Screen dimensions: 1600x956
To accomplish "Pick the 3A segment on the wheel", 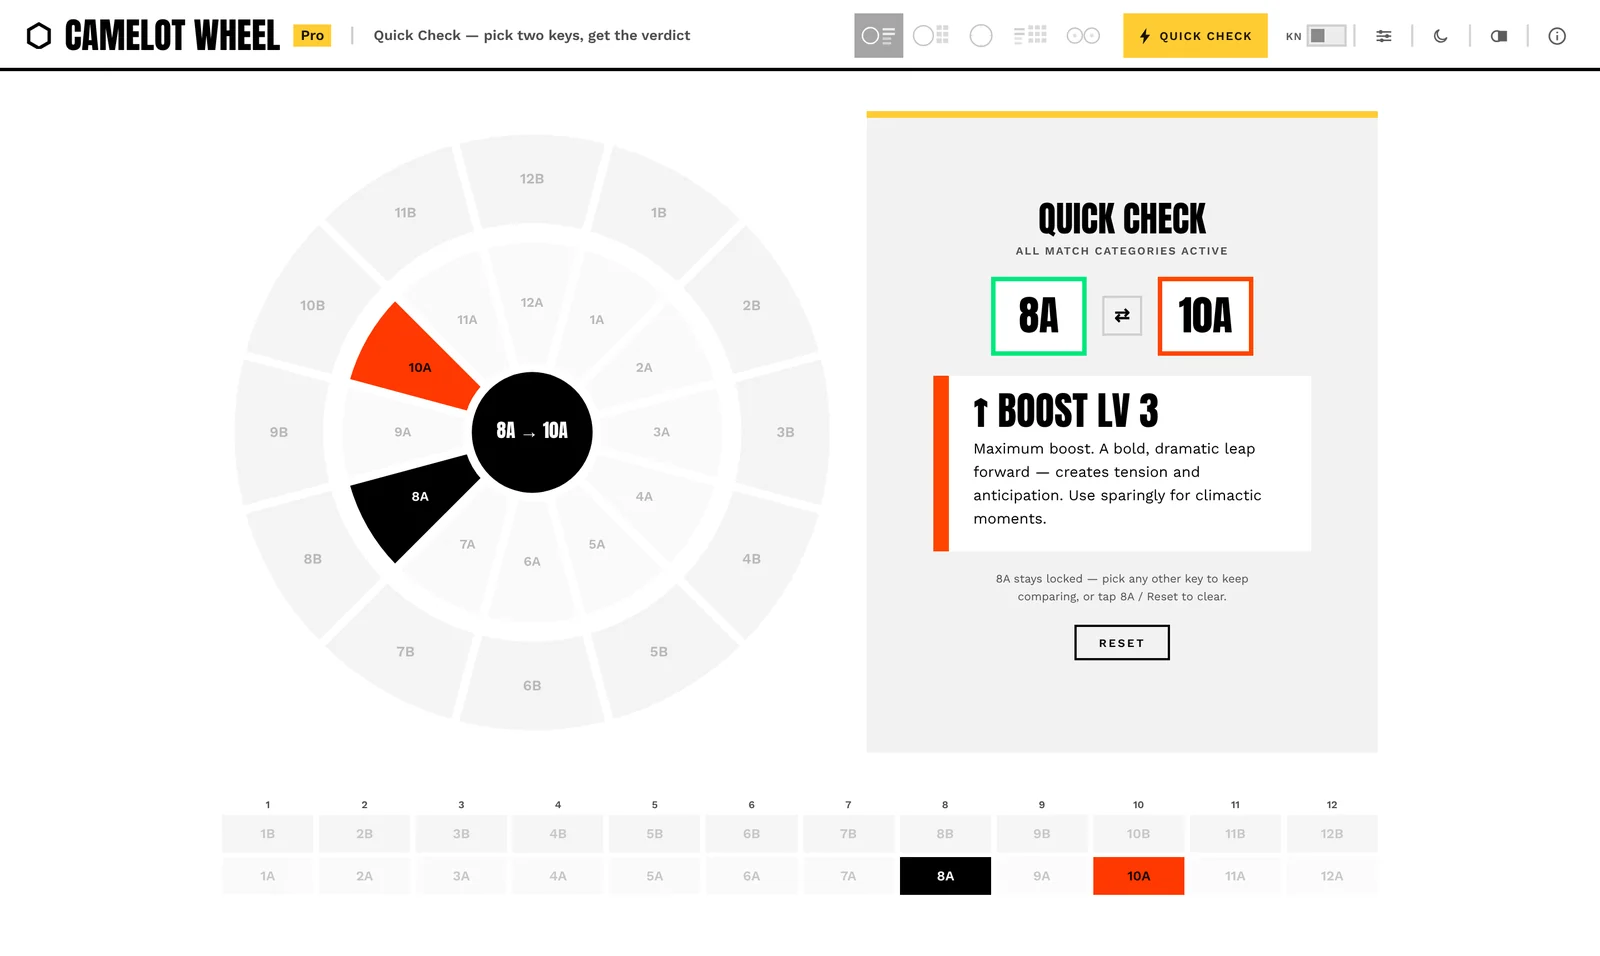I will (x=661, y=432).
